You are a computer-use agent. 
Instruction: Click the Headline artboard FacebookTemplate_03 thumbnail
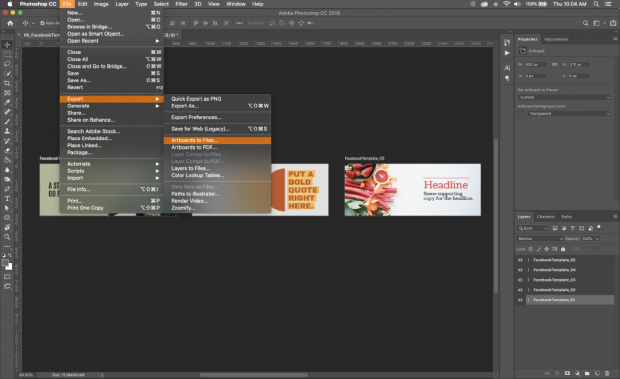click(412, 190)
